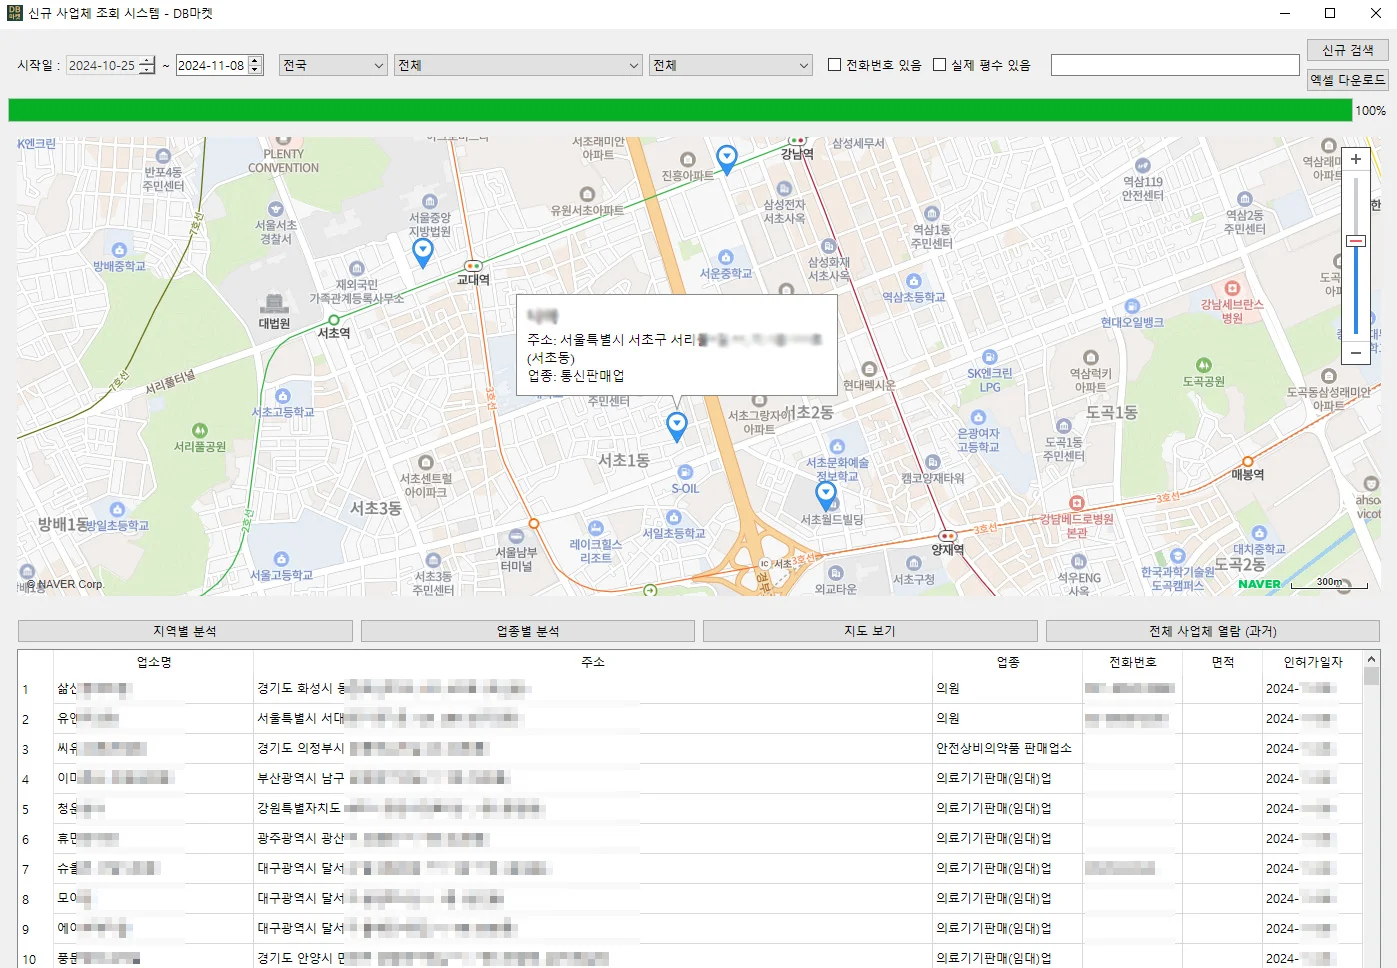Image resolution: width=1397 pixels, height=968 pixels.
Task: Sort by the 업종 column header
Action: pyautogui.click(x=1008, y=662)
